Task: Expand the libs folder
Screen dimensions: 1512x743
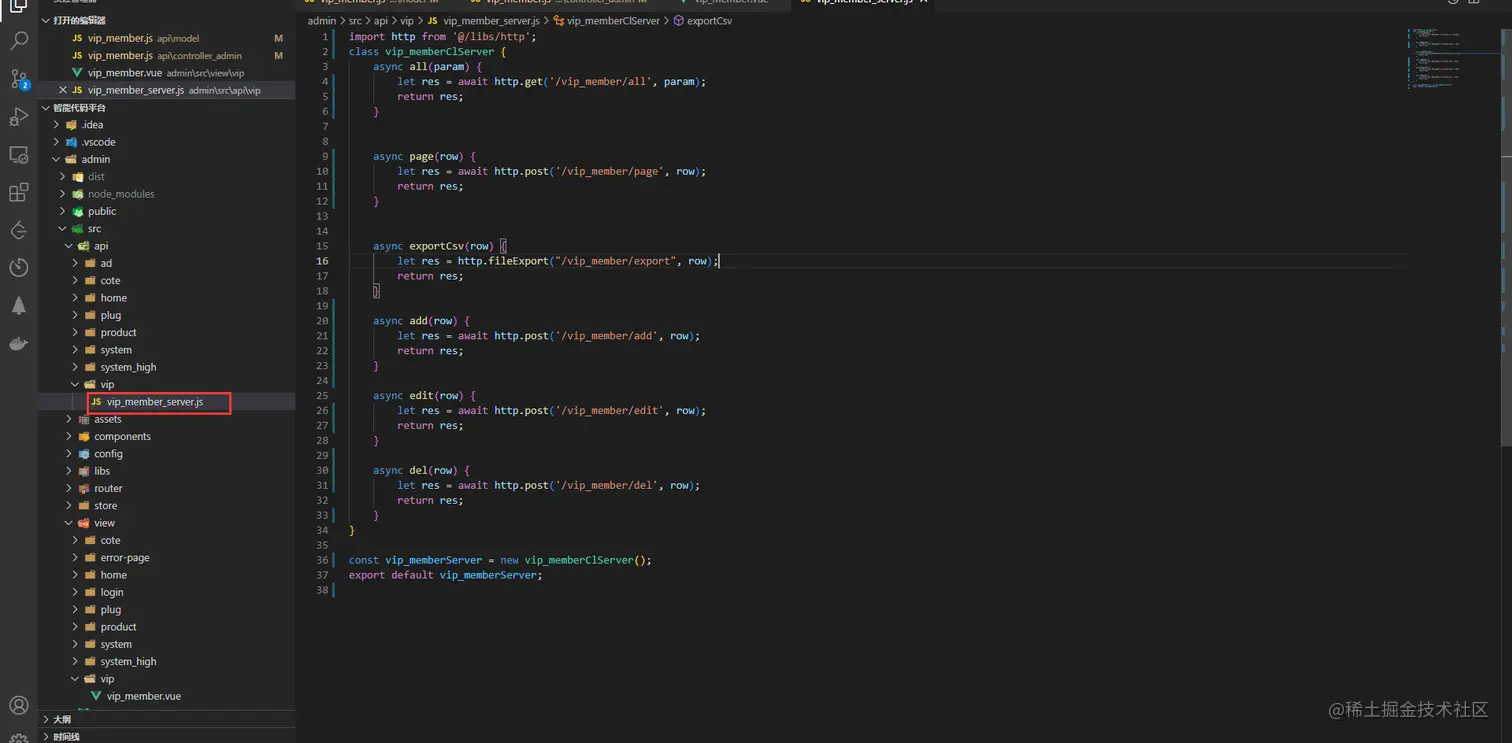Action: pos(69,471)
